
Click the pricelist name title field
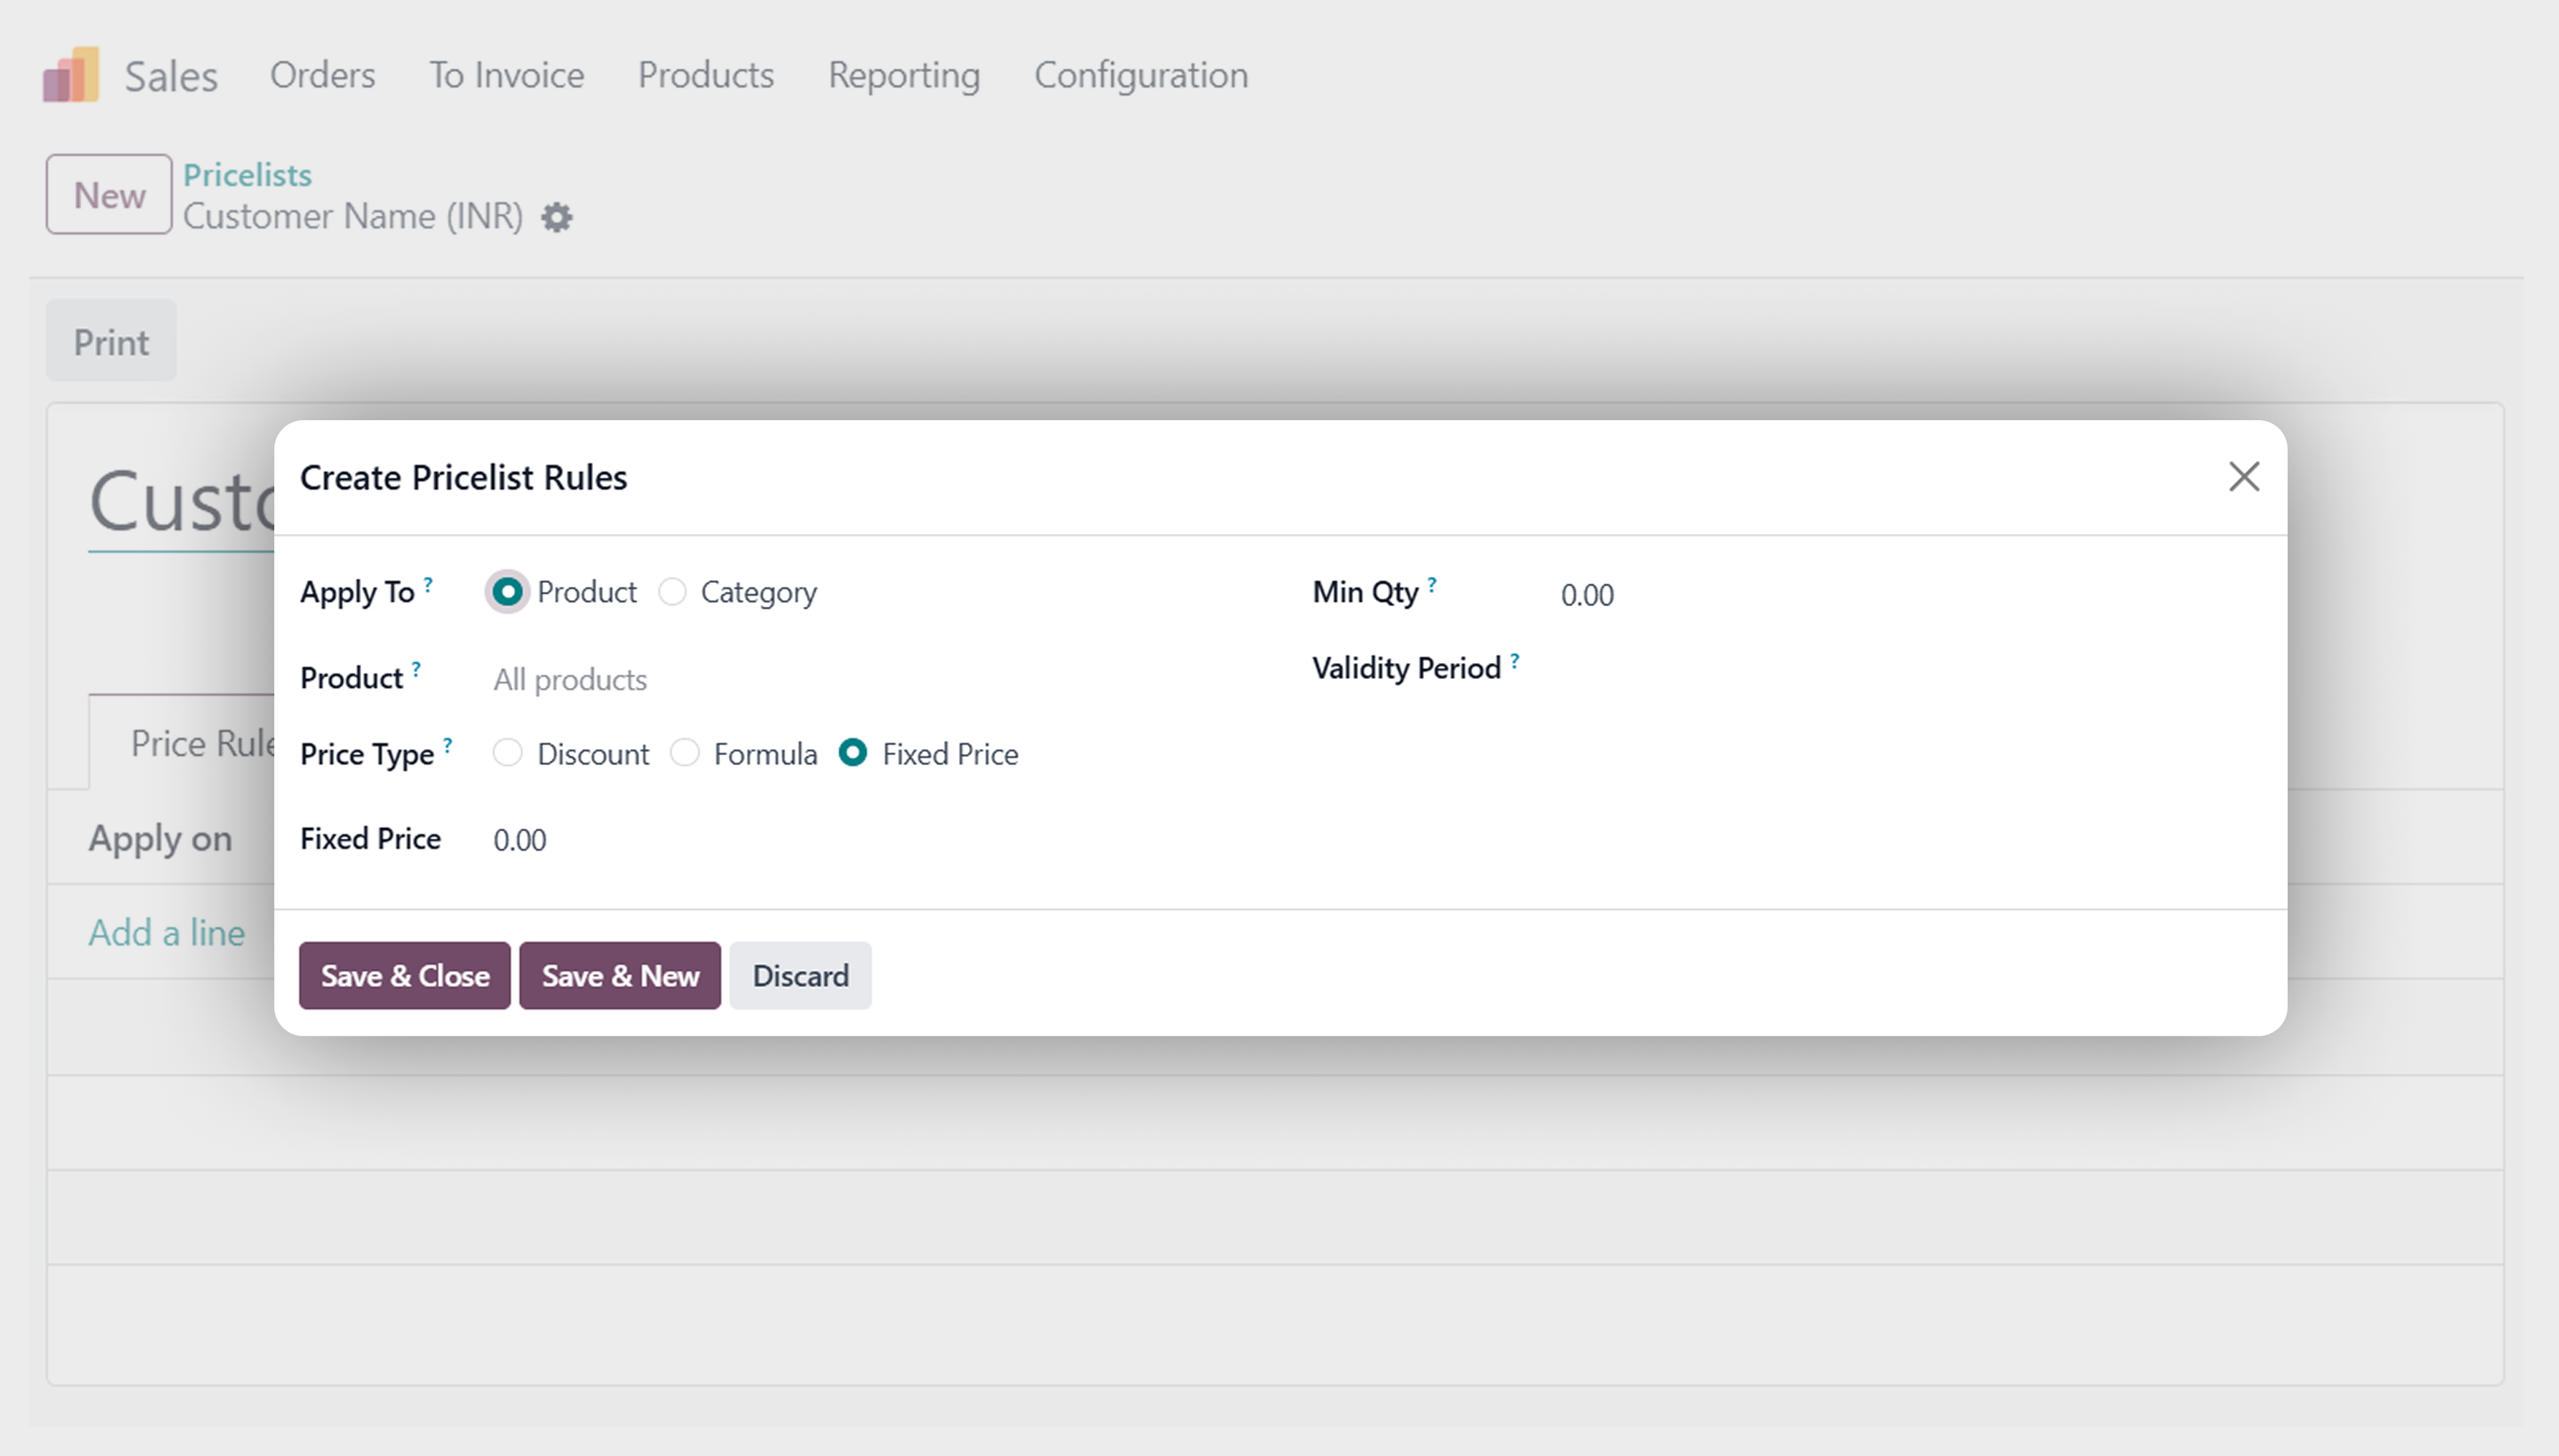181,503
